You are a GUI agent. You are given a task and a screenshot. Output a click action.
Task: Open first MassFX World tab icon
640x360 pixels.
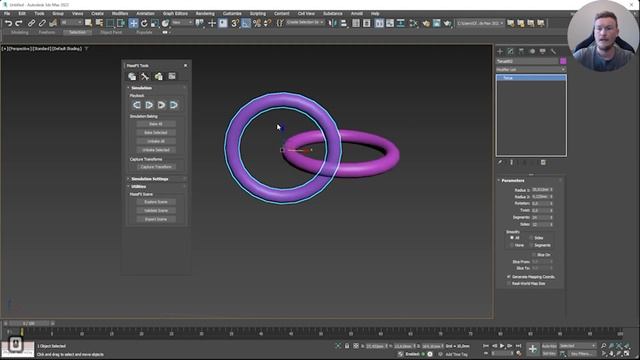click(x=132, y=76)
